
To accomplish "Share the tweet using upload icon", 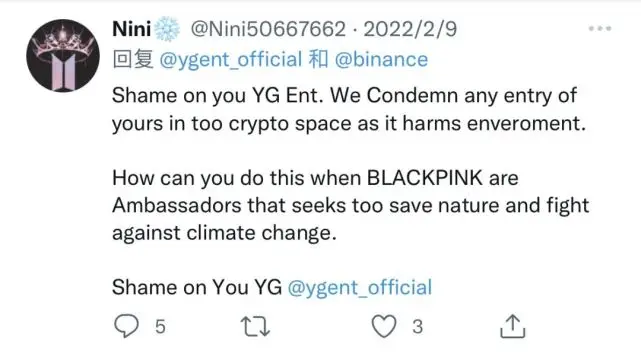I will click(512, 326).
